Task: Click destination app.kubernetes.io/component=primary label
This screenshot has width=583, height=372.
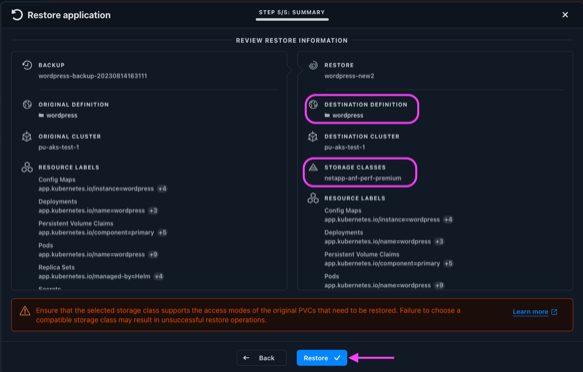Action: [x=382, y=263]
